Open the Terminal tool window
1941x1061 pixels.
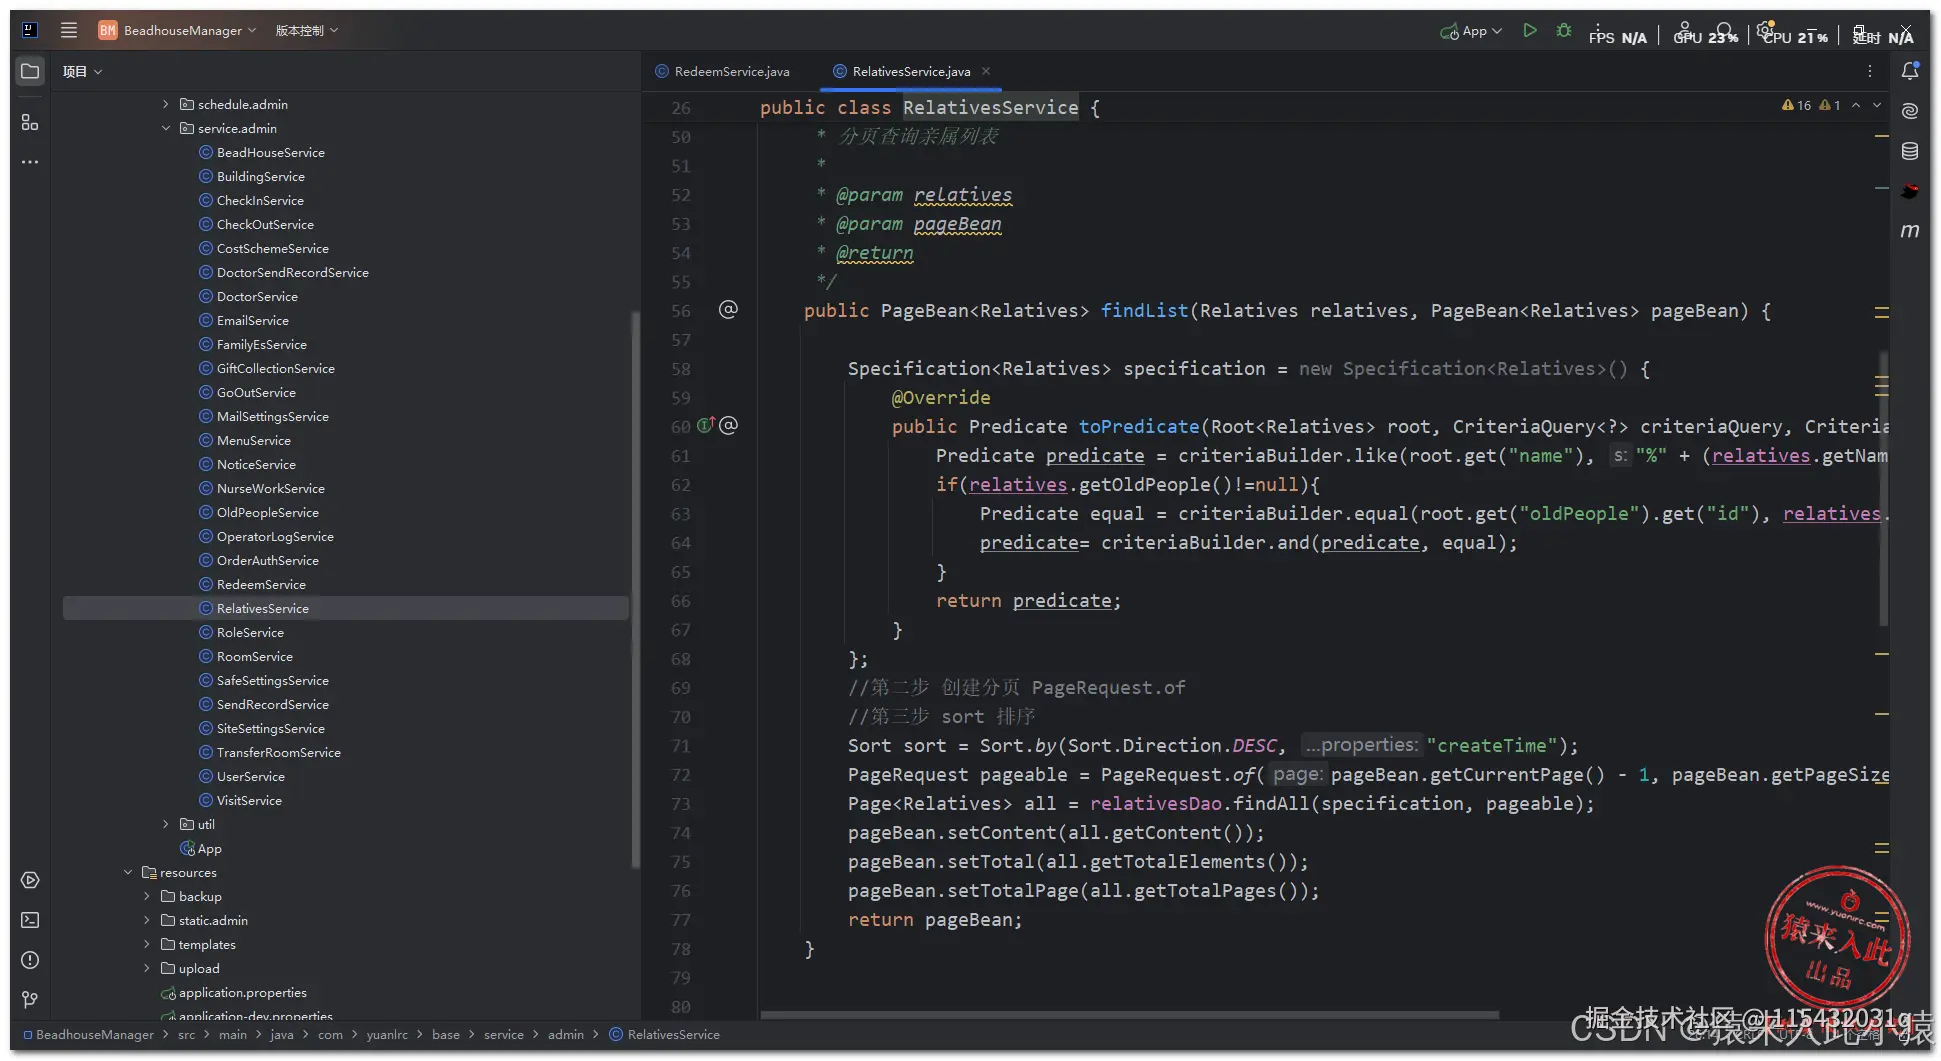(30, 920)
